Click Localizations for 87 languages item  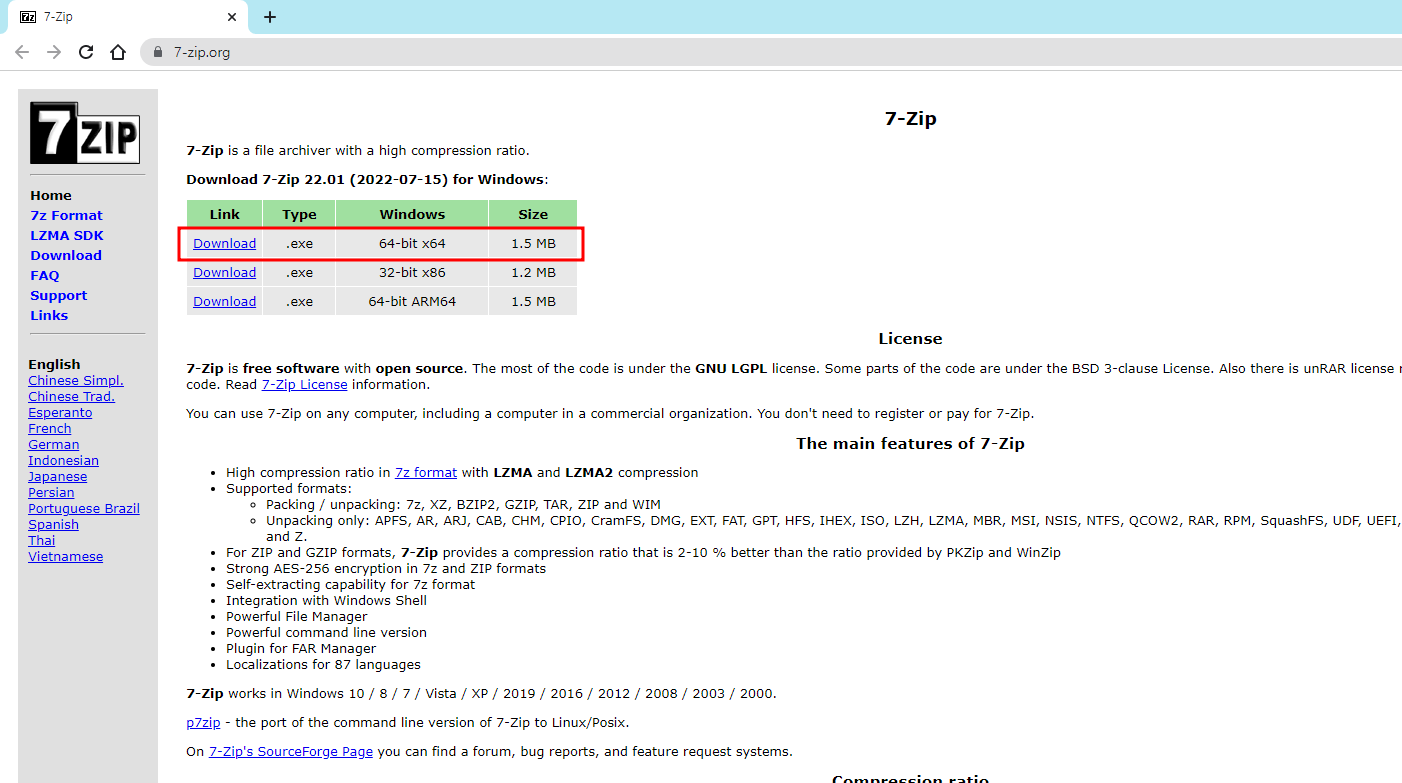[323, 665]
